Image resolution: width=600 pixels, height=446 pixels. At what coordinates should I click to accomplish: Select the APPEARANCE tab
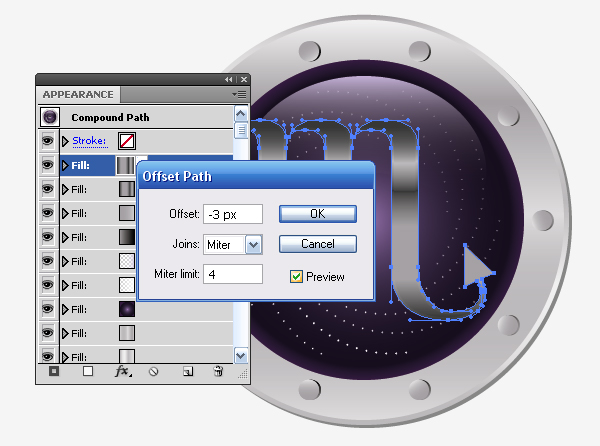click(x=78, y=94)
